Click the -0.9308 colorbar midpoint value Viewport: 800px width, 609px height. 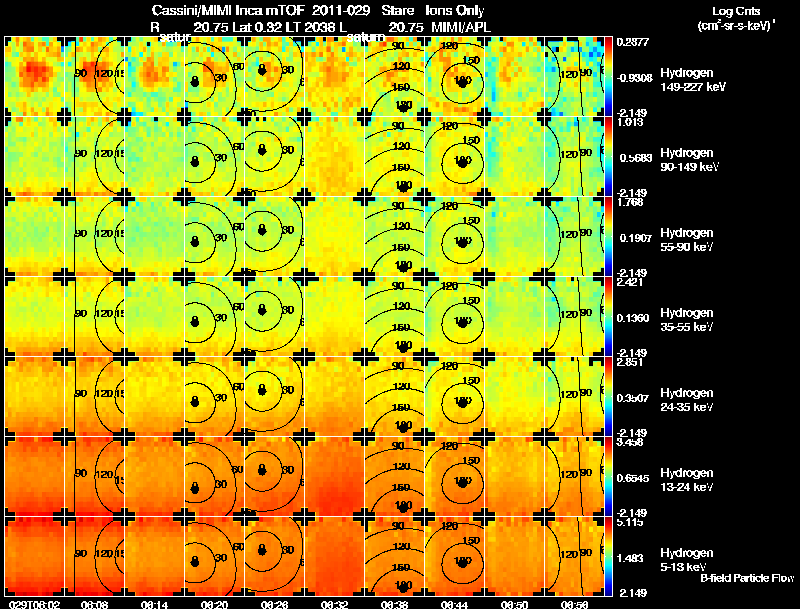click(x=634, y=78)
